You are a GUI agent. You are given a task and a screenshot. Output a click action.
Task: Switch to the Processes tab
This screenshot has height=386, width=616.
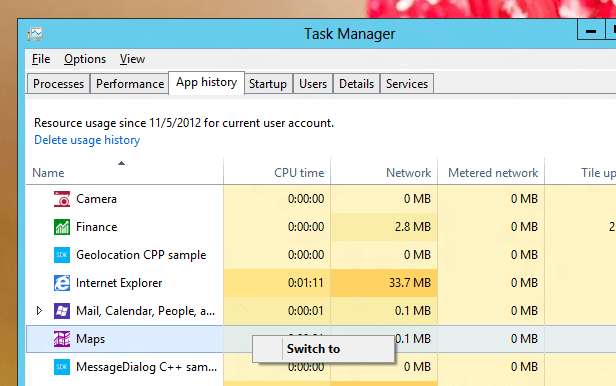click(x=59, y=84)
